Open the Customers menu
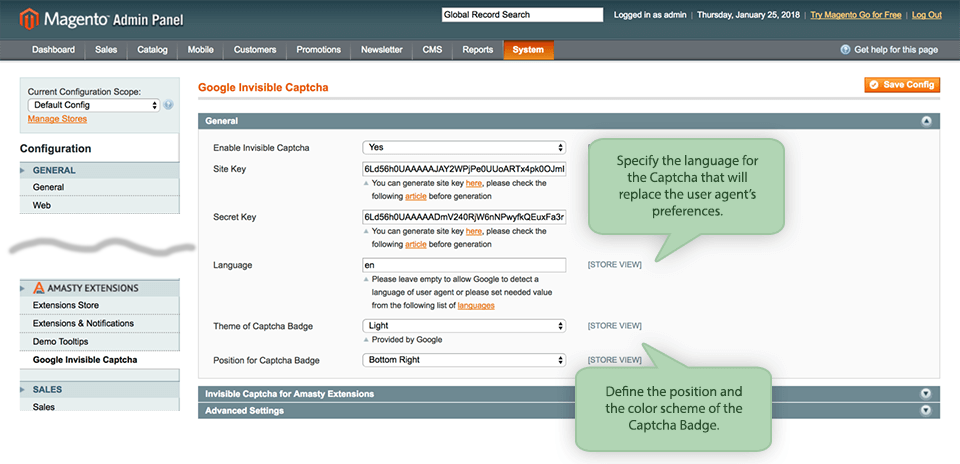Screen dimensions: 960x464 [x=255, y=50]
